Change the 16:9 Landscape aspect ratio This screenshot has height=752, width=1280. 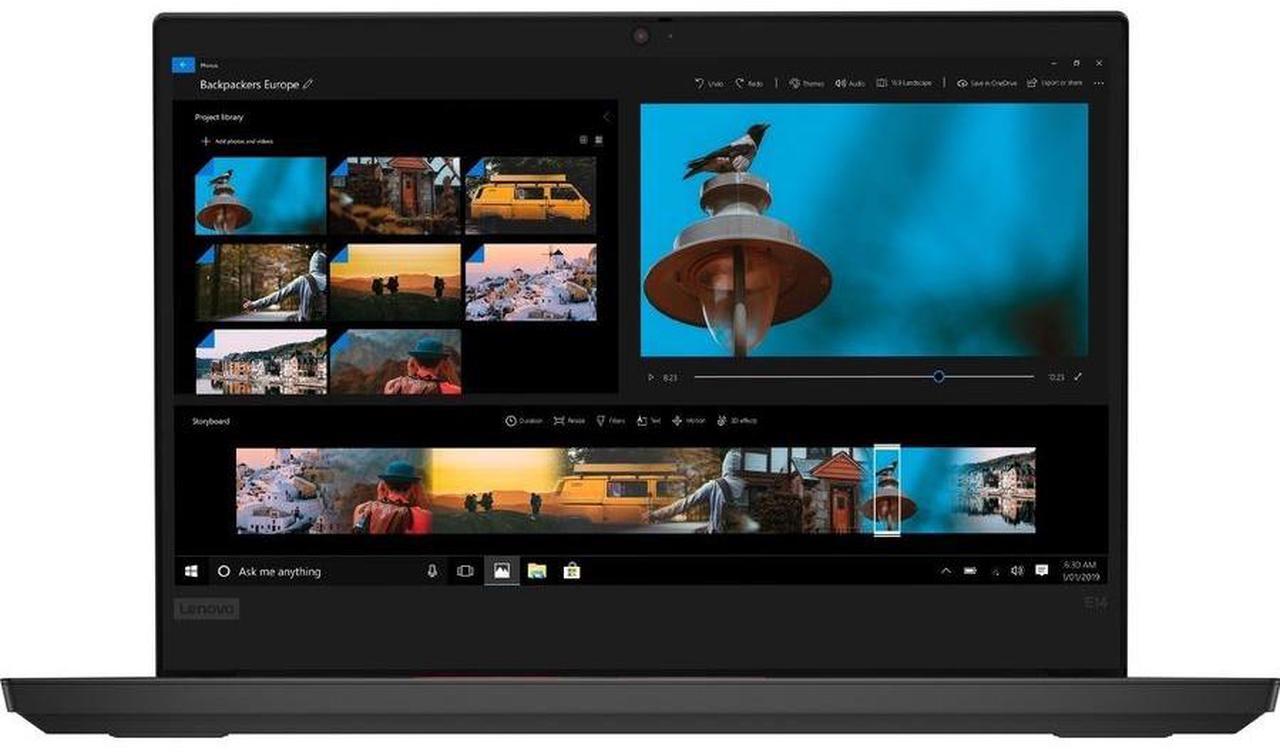coord(905,84)
